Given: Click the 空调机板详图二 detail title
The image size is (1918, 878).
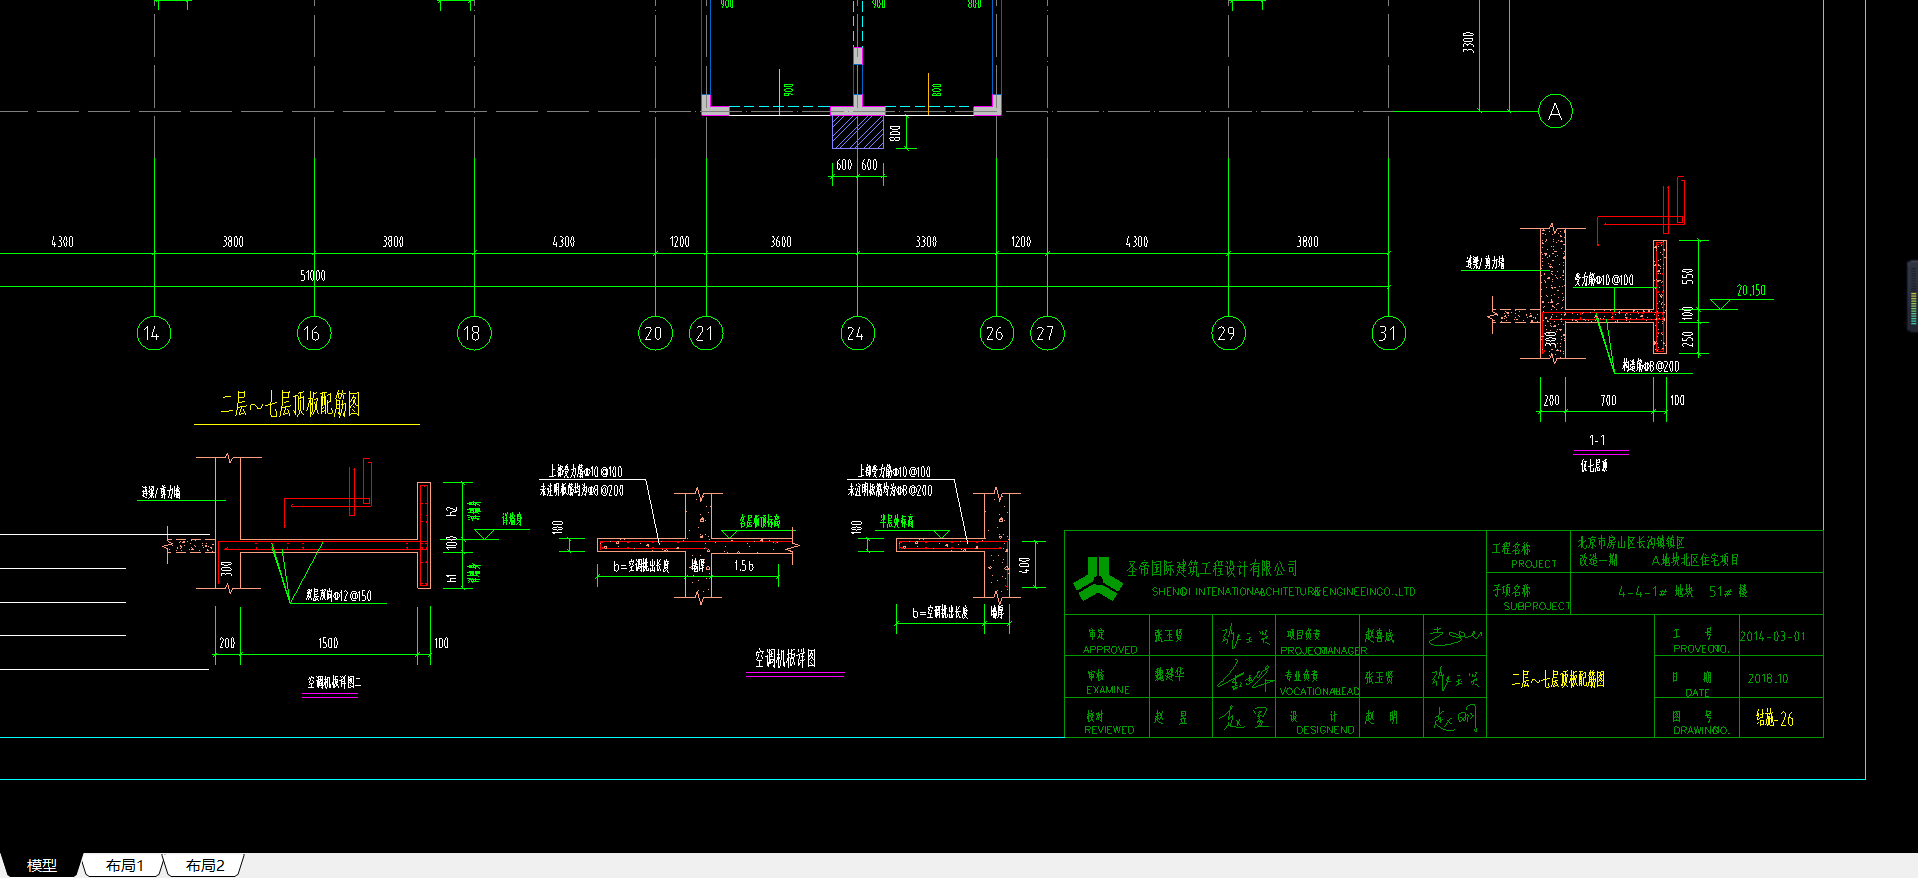Looking at the screenshot, I should click(334, 682).
